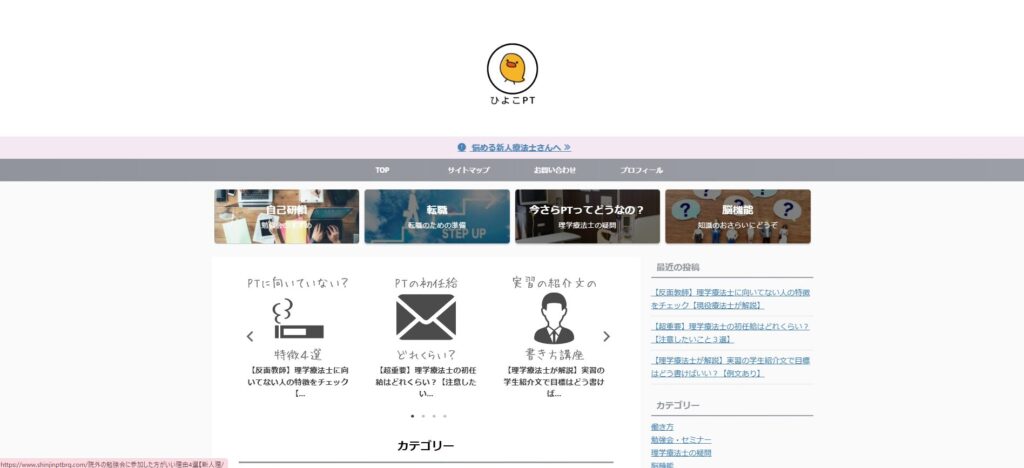The height and width of the screenshot is (468, 1024).
Task: Open プロフィール in the navigation bar
Action: pos(641,170)
